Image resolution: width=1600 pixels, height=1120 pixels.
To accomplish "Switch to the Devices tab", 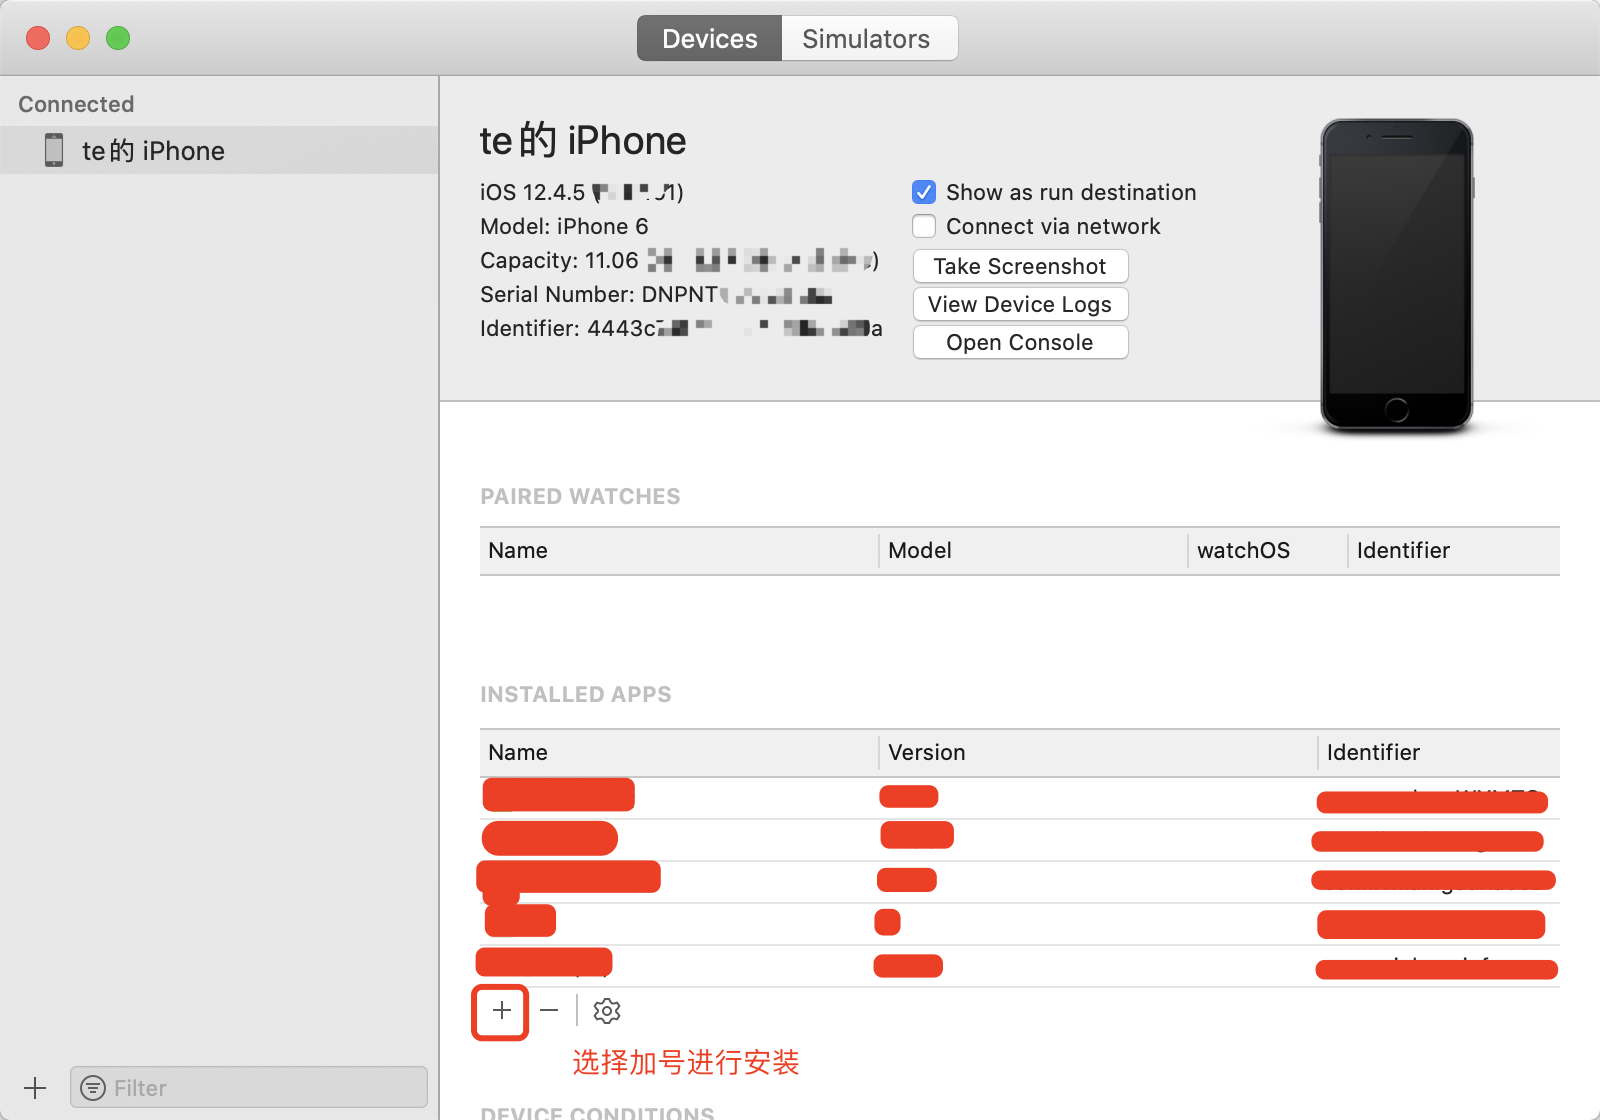I will click(709, 39).
